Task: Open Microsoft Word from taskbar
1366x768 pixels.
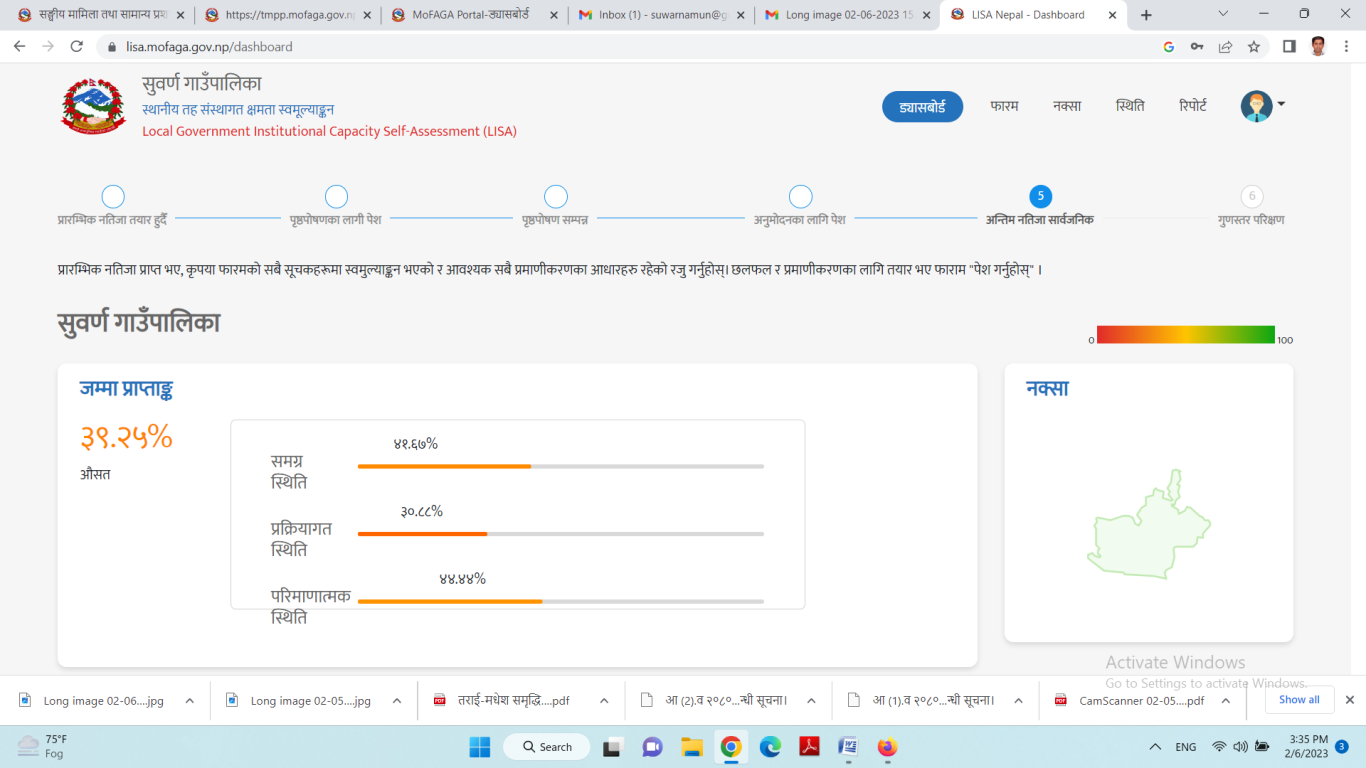Action: [x=848, y=747]
